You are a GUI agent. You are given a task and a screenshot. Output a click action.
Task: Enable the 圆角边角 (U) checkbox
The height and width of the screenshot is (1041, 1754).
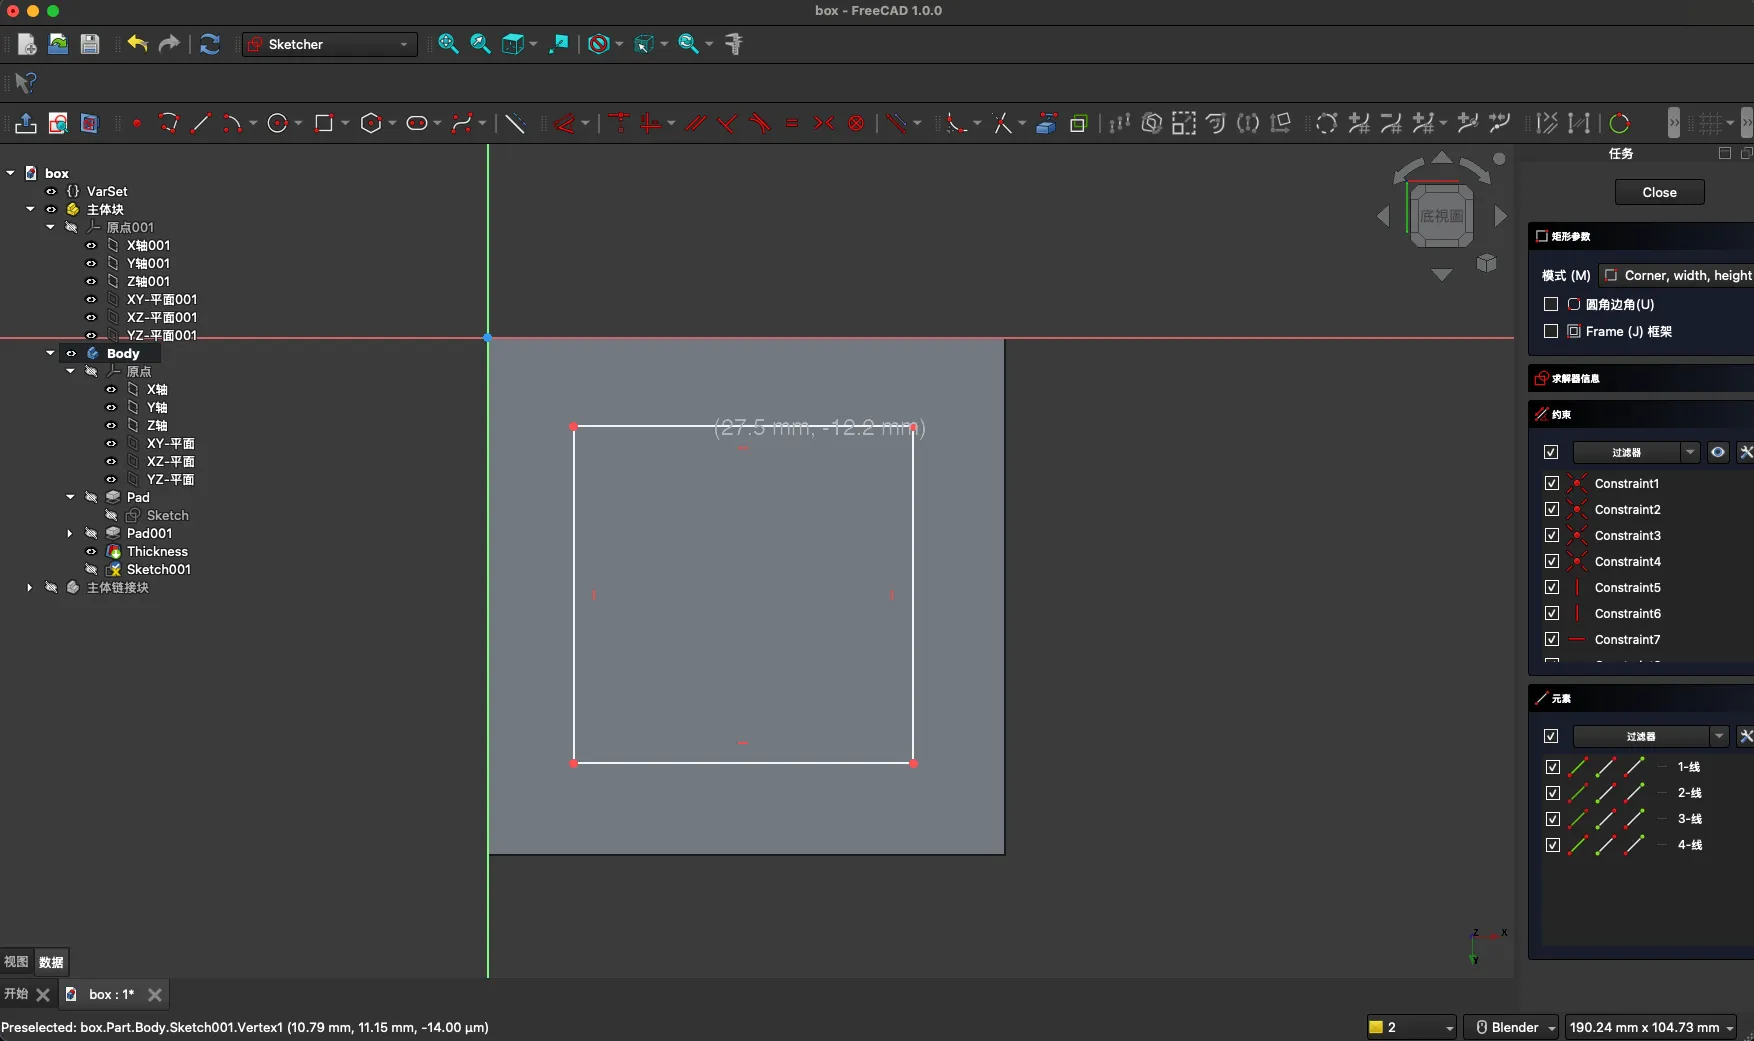pyautogui.click(x=1551, y=304)
